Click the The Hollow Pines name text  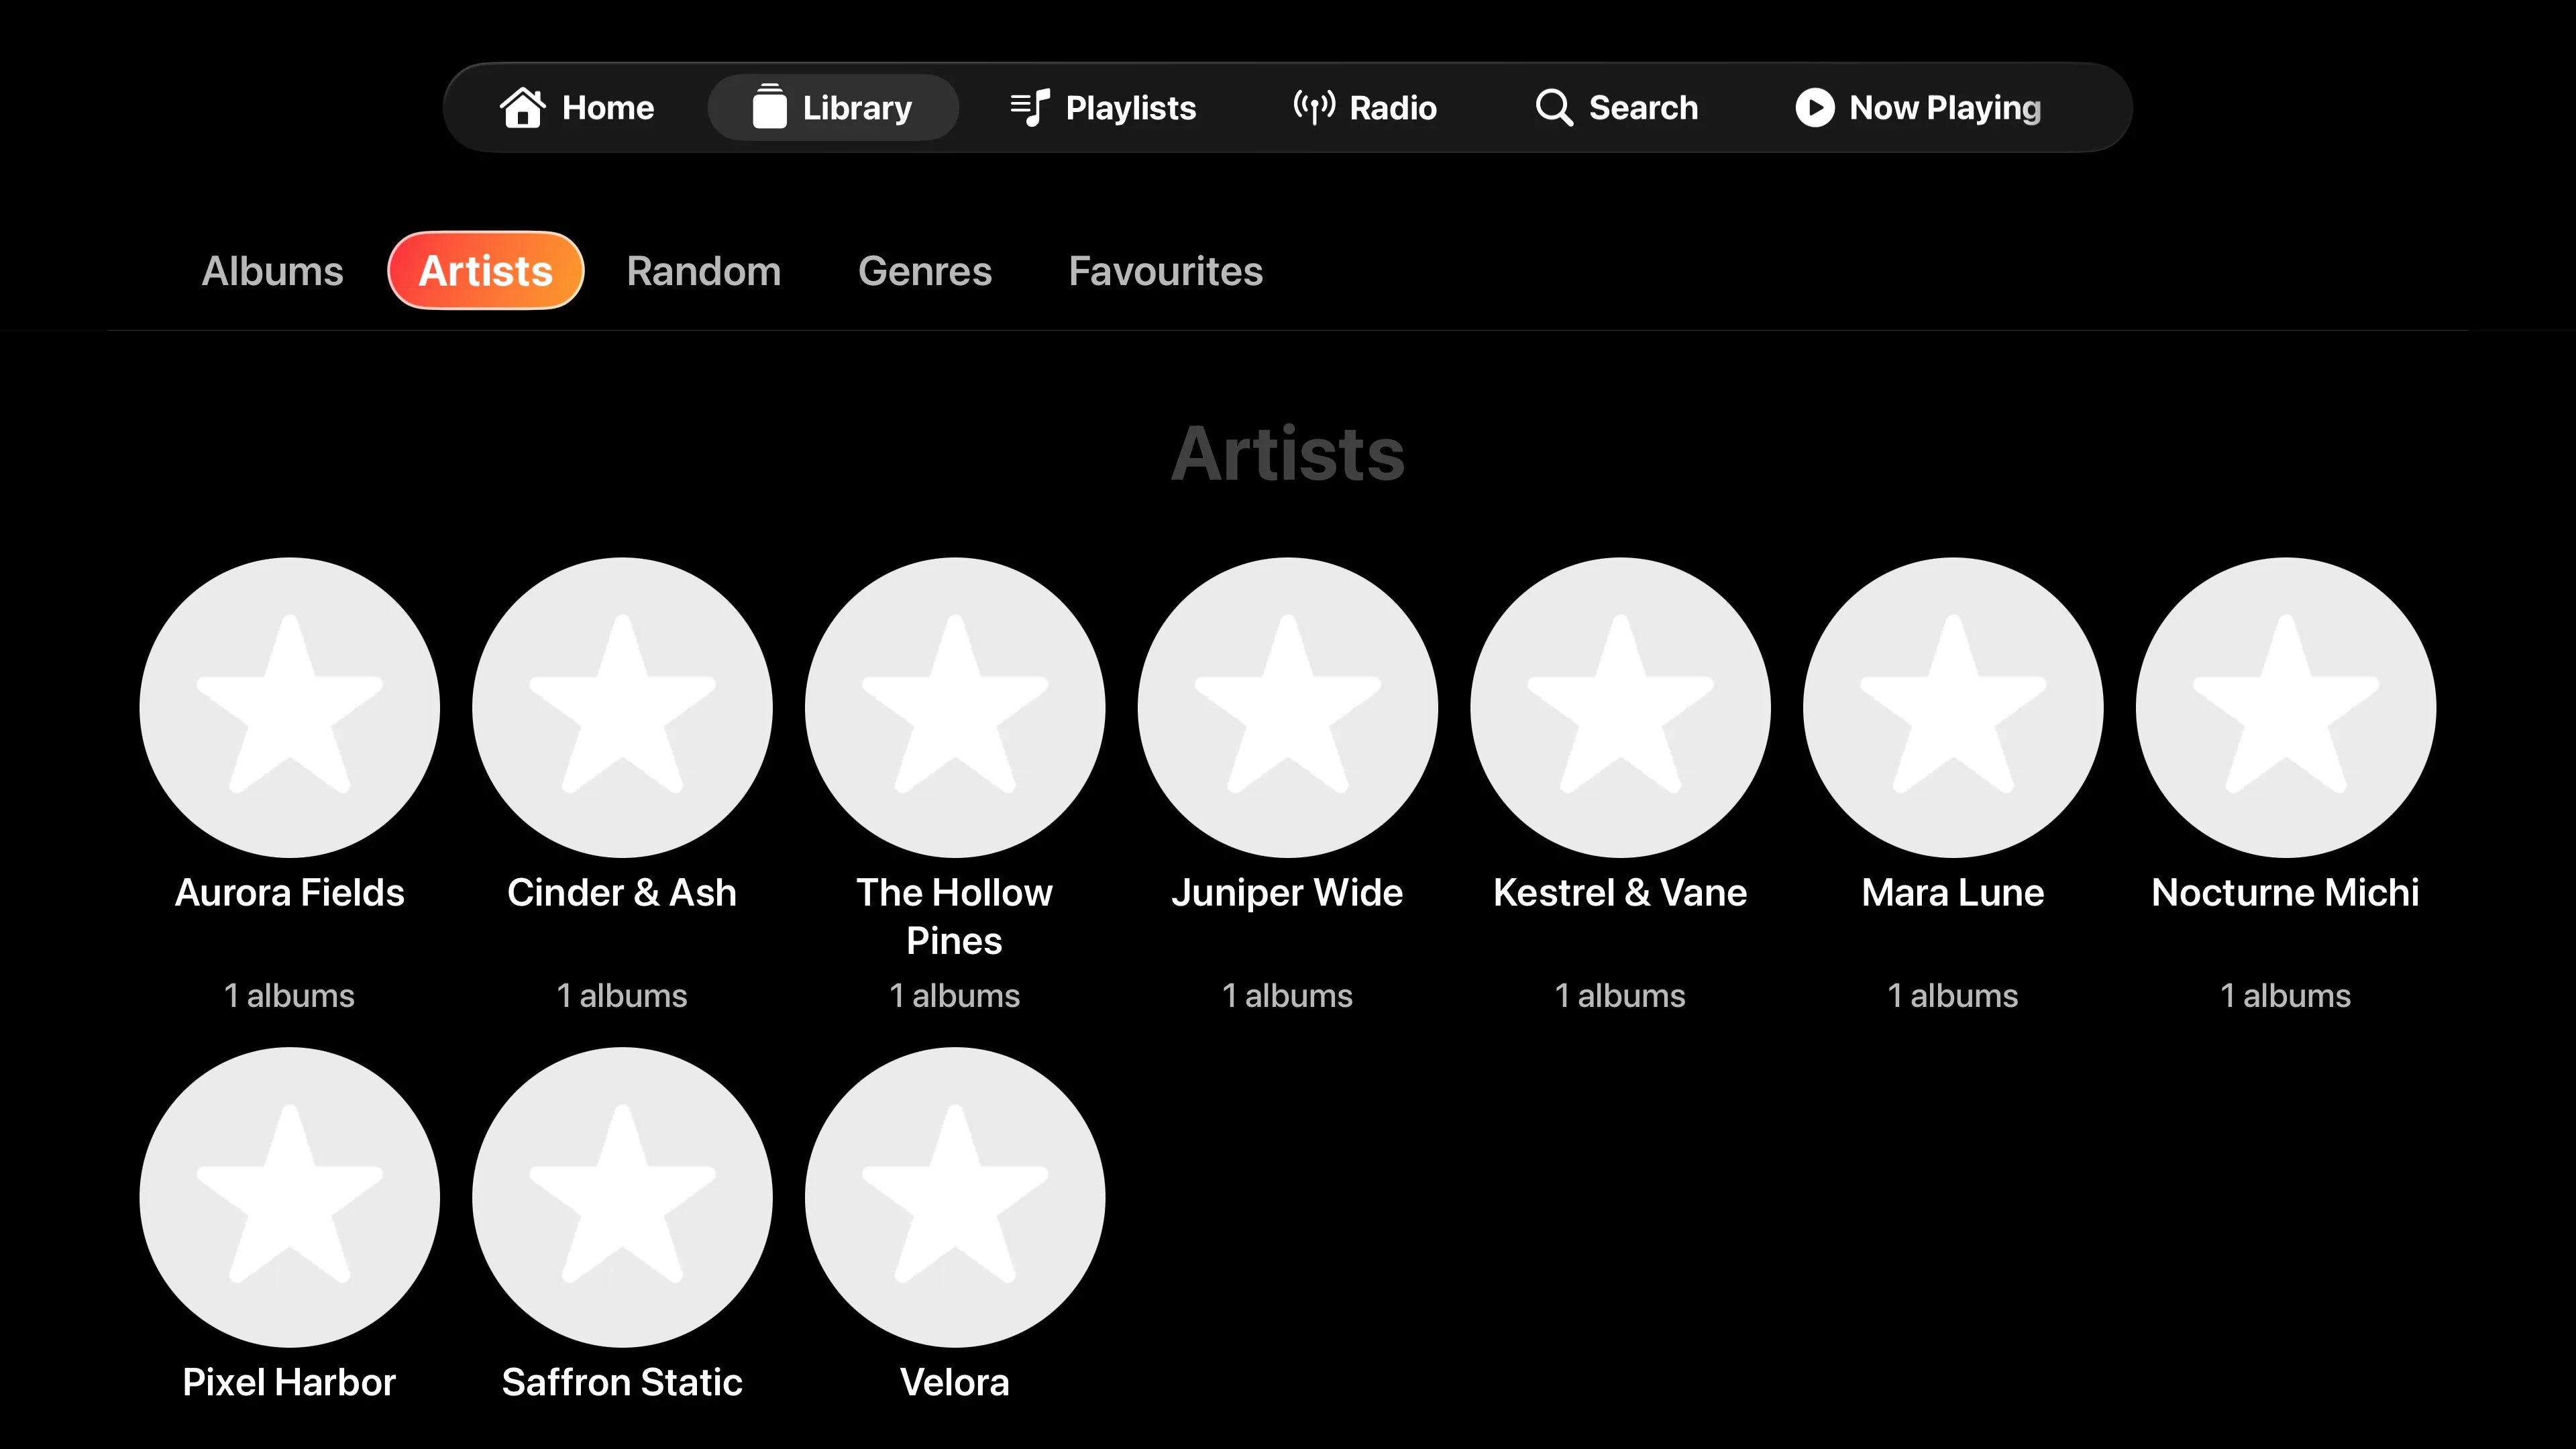955,916
